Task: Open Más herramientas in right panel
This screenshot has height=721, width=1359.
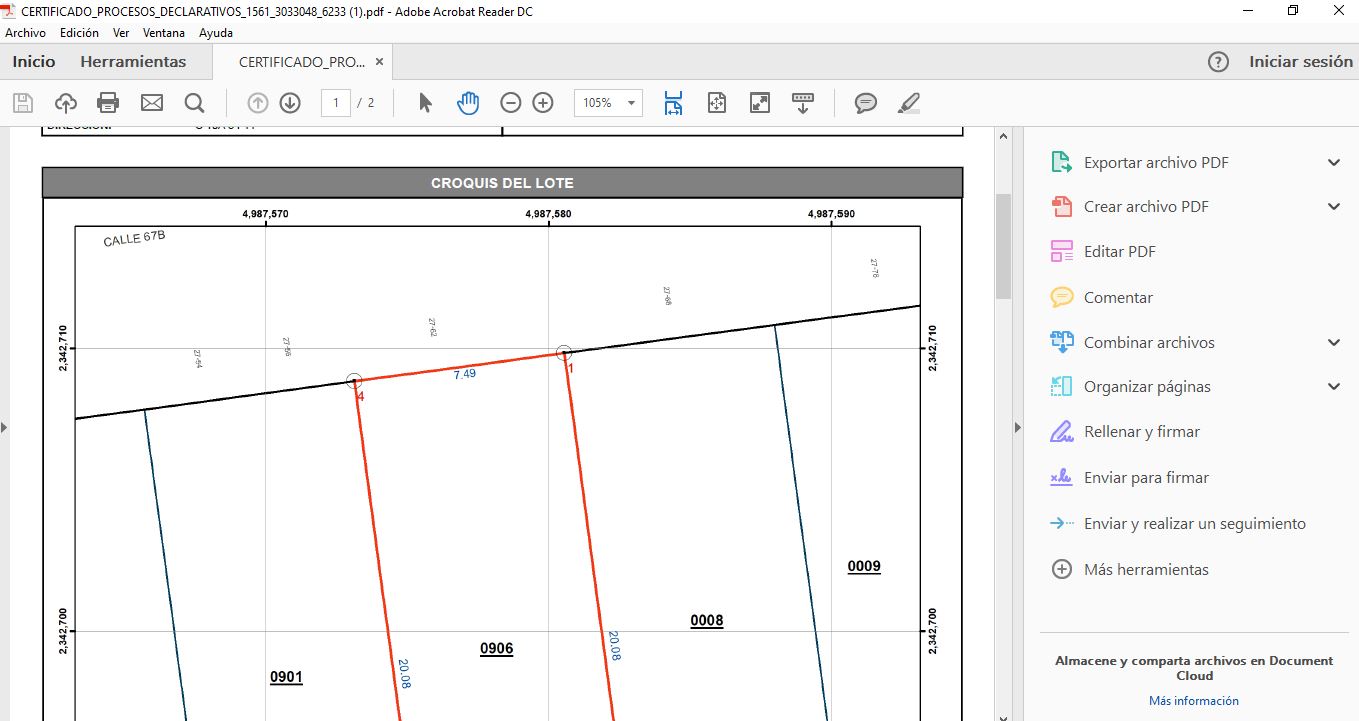Action: pos(1146,570)
